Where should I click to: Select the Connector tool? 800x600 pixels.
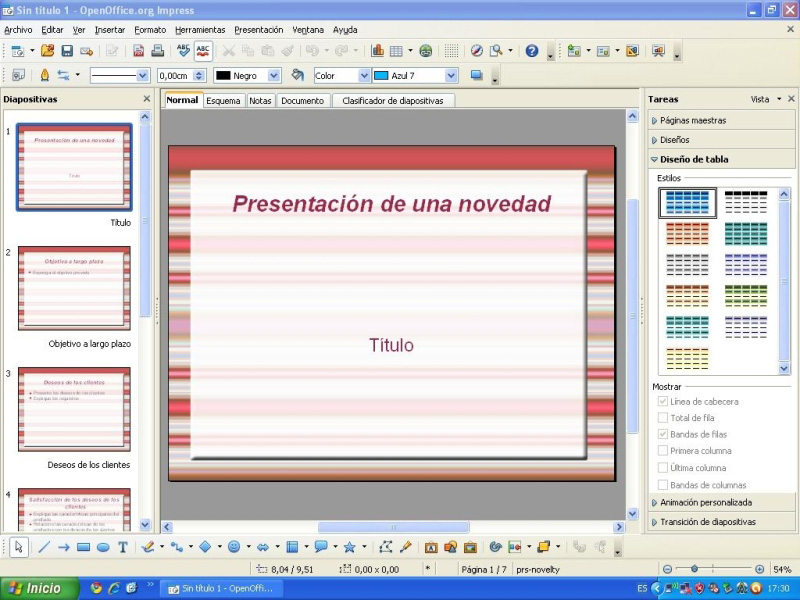coord(178,547)
